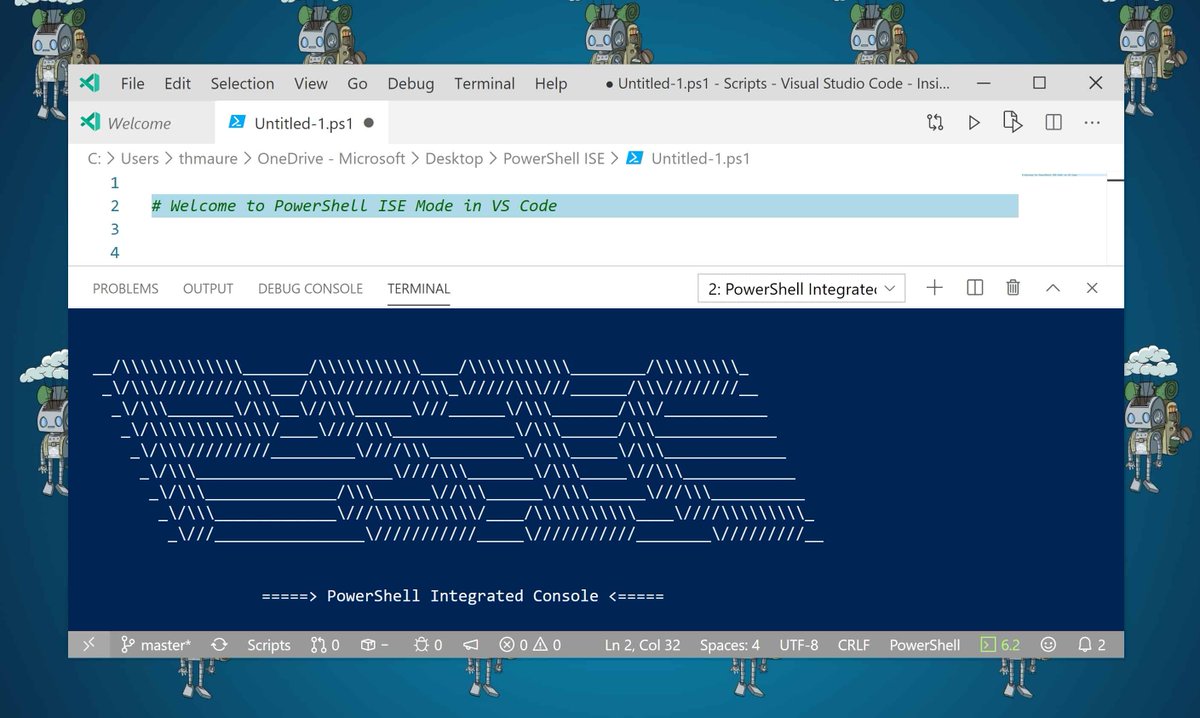1200x718 pixels.
Task: Click the smiley feedback icon
Action: pyautogui.click(x=1048, y=645)
